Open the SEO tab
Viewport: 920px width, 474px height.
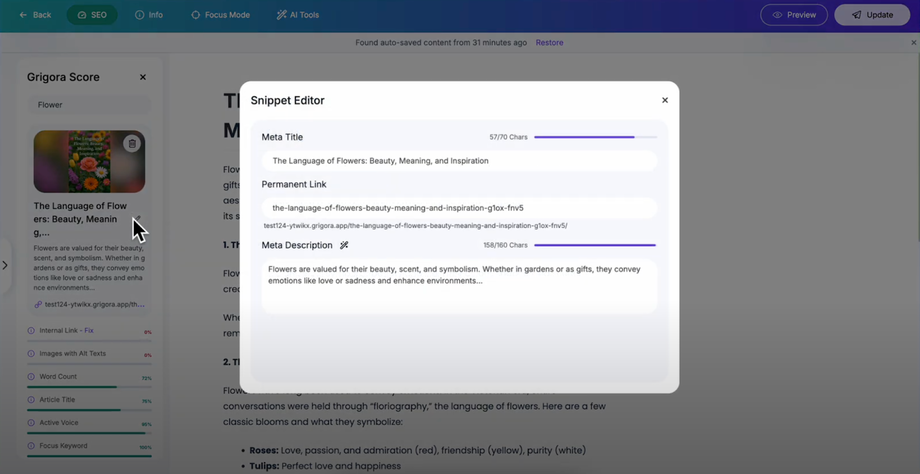92,15
